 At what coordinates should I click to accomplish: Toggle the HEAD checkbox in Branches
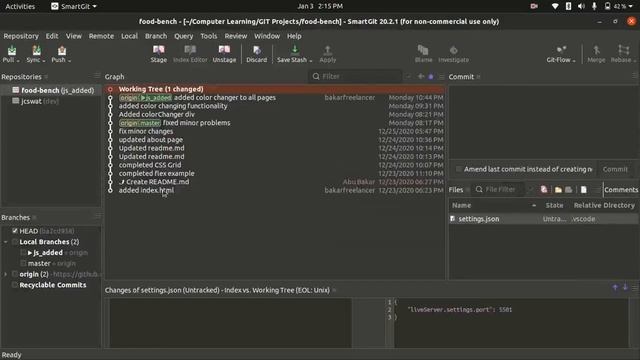pyautogui.click(x=15, y=231)
